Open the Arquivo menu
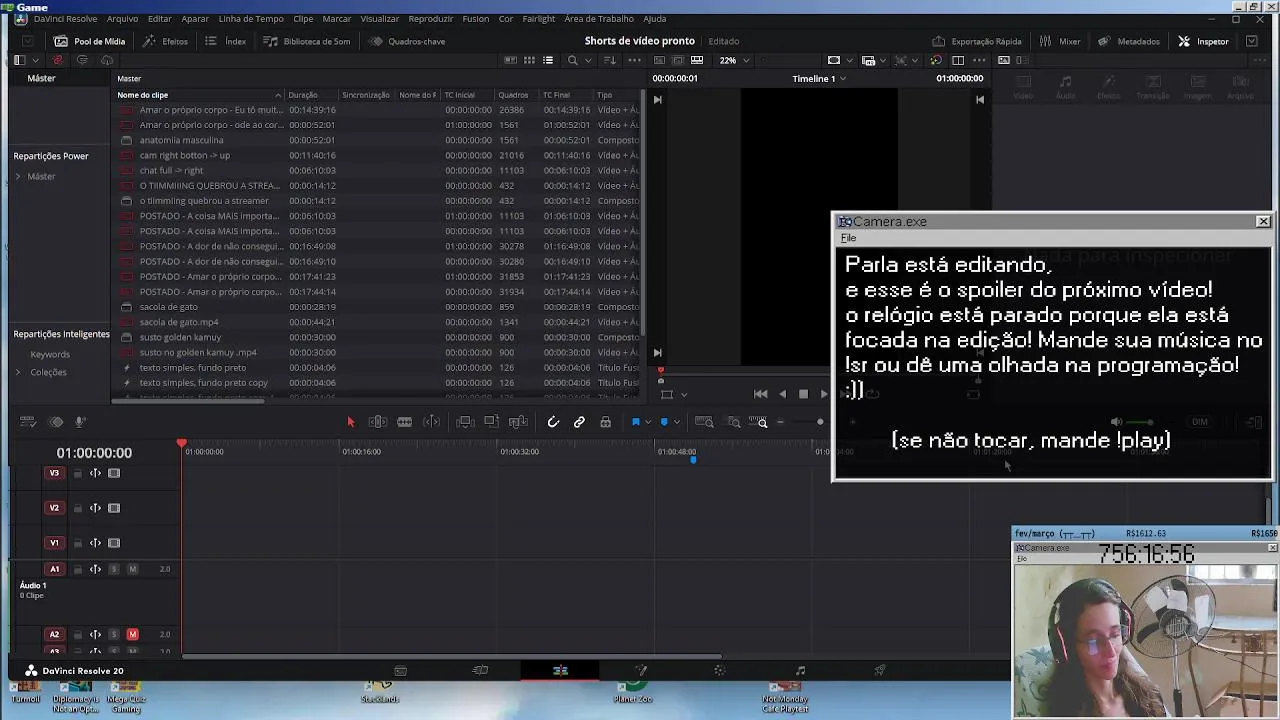The image size is (1280, 720). click(x=122, y=19)
